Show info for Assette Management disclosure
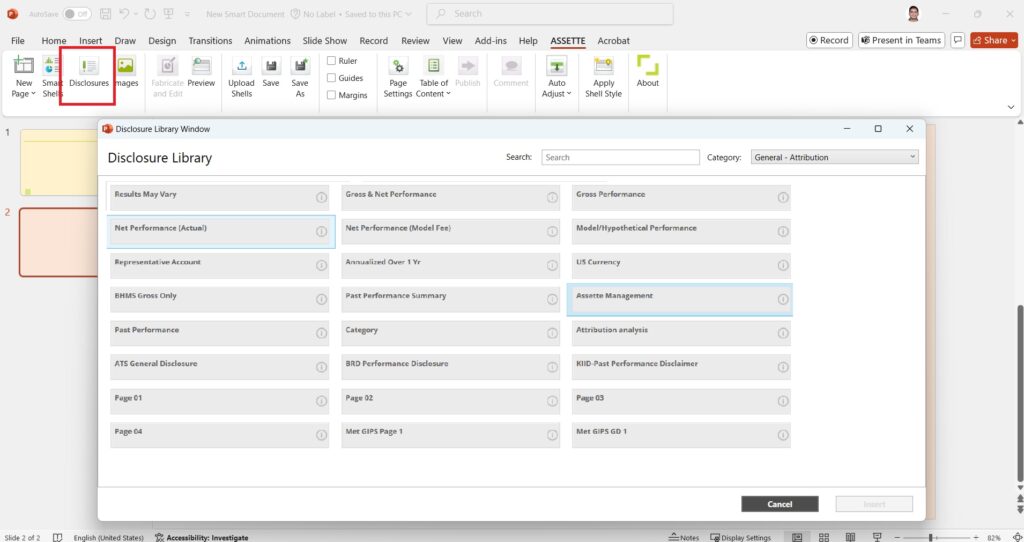The width and height of the screenshot is (1024, 542). coord(783,299)
